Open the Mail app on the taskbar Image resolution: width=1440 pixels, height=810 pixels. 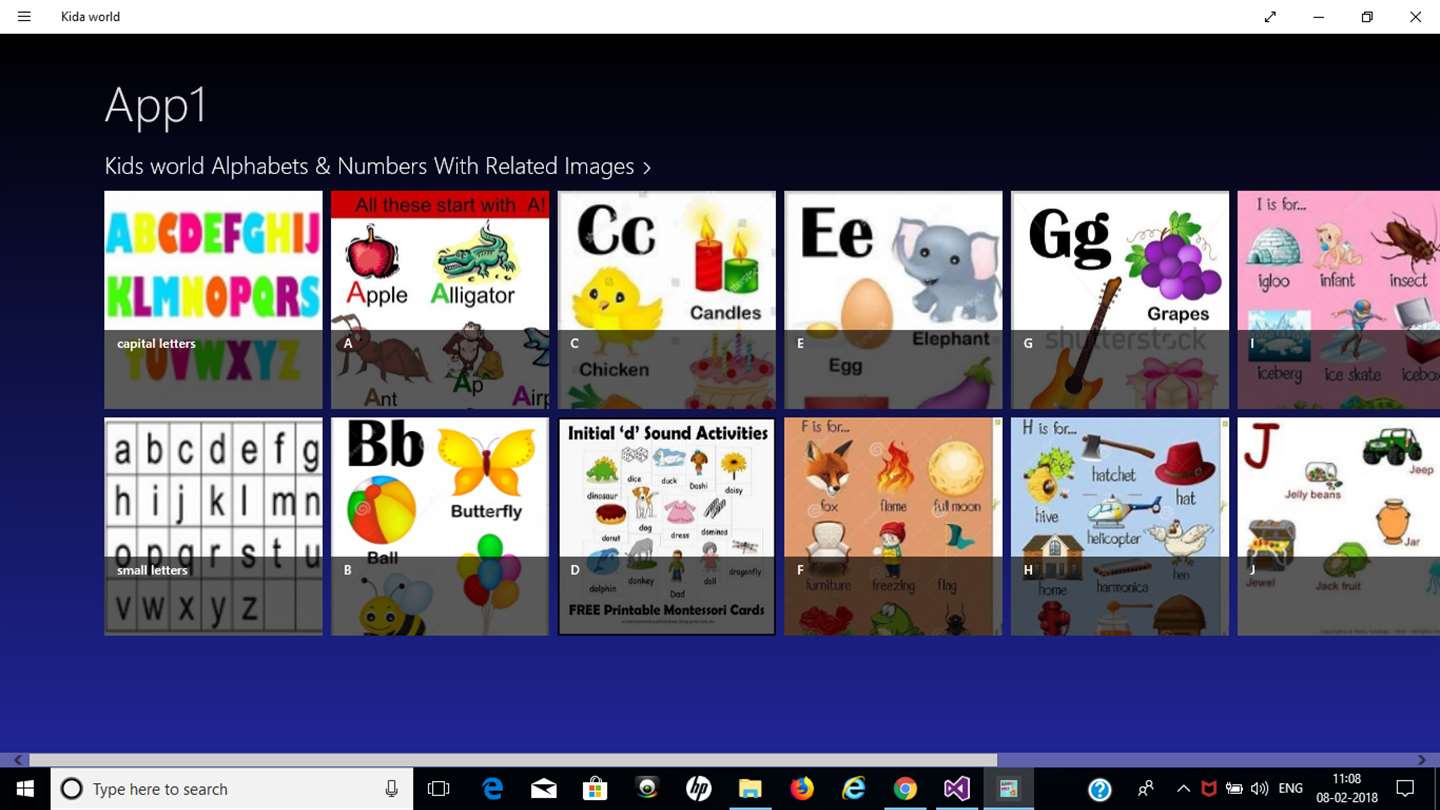[x=544, y=789]
